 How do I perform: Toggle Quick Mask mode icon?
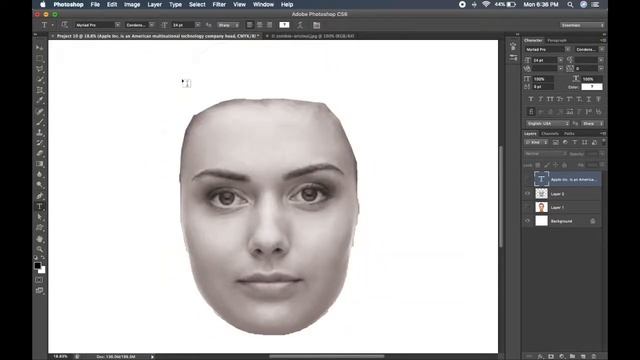pos(39,280)
